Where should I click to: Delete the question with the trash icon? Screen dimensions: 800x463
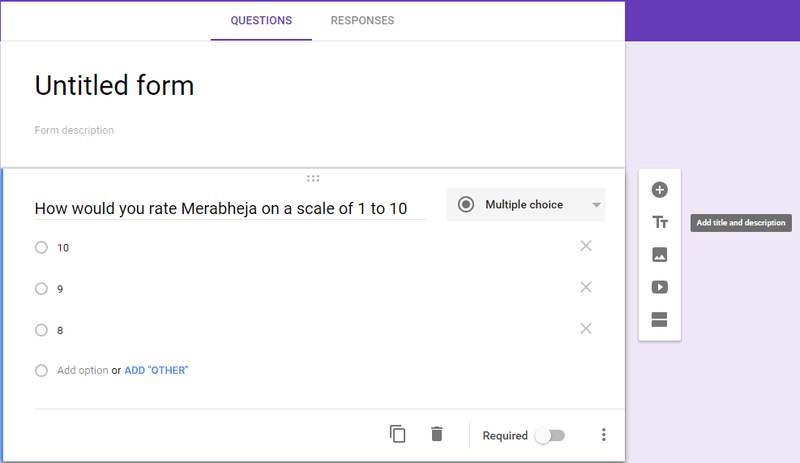click(x=437, y=434)
